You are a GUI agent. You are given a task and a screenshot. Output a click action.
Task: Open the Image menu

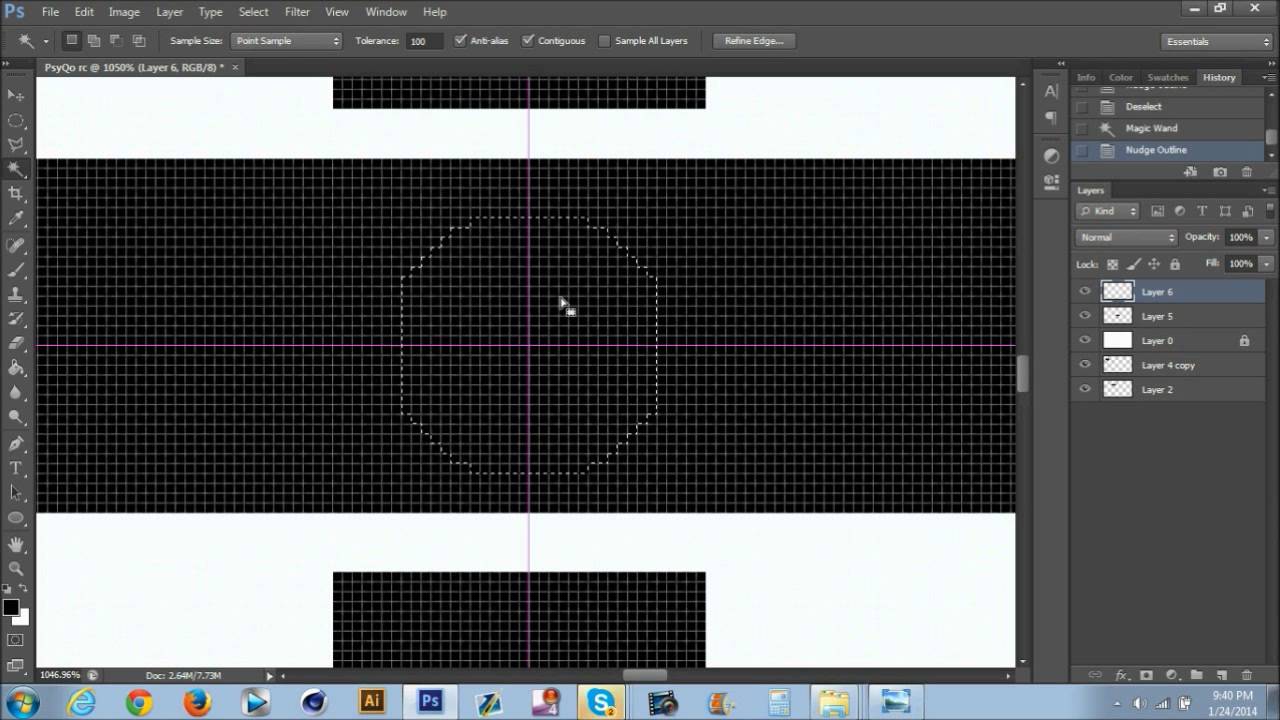tap(124, 12)
